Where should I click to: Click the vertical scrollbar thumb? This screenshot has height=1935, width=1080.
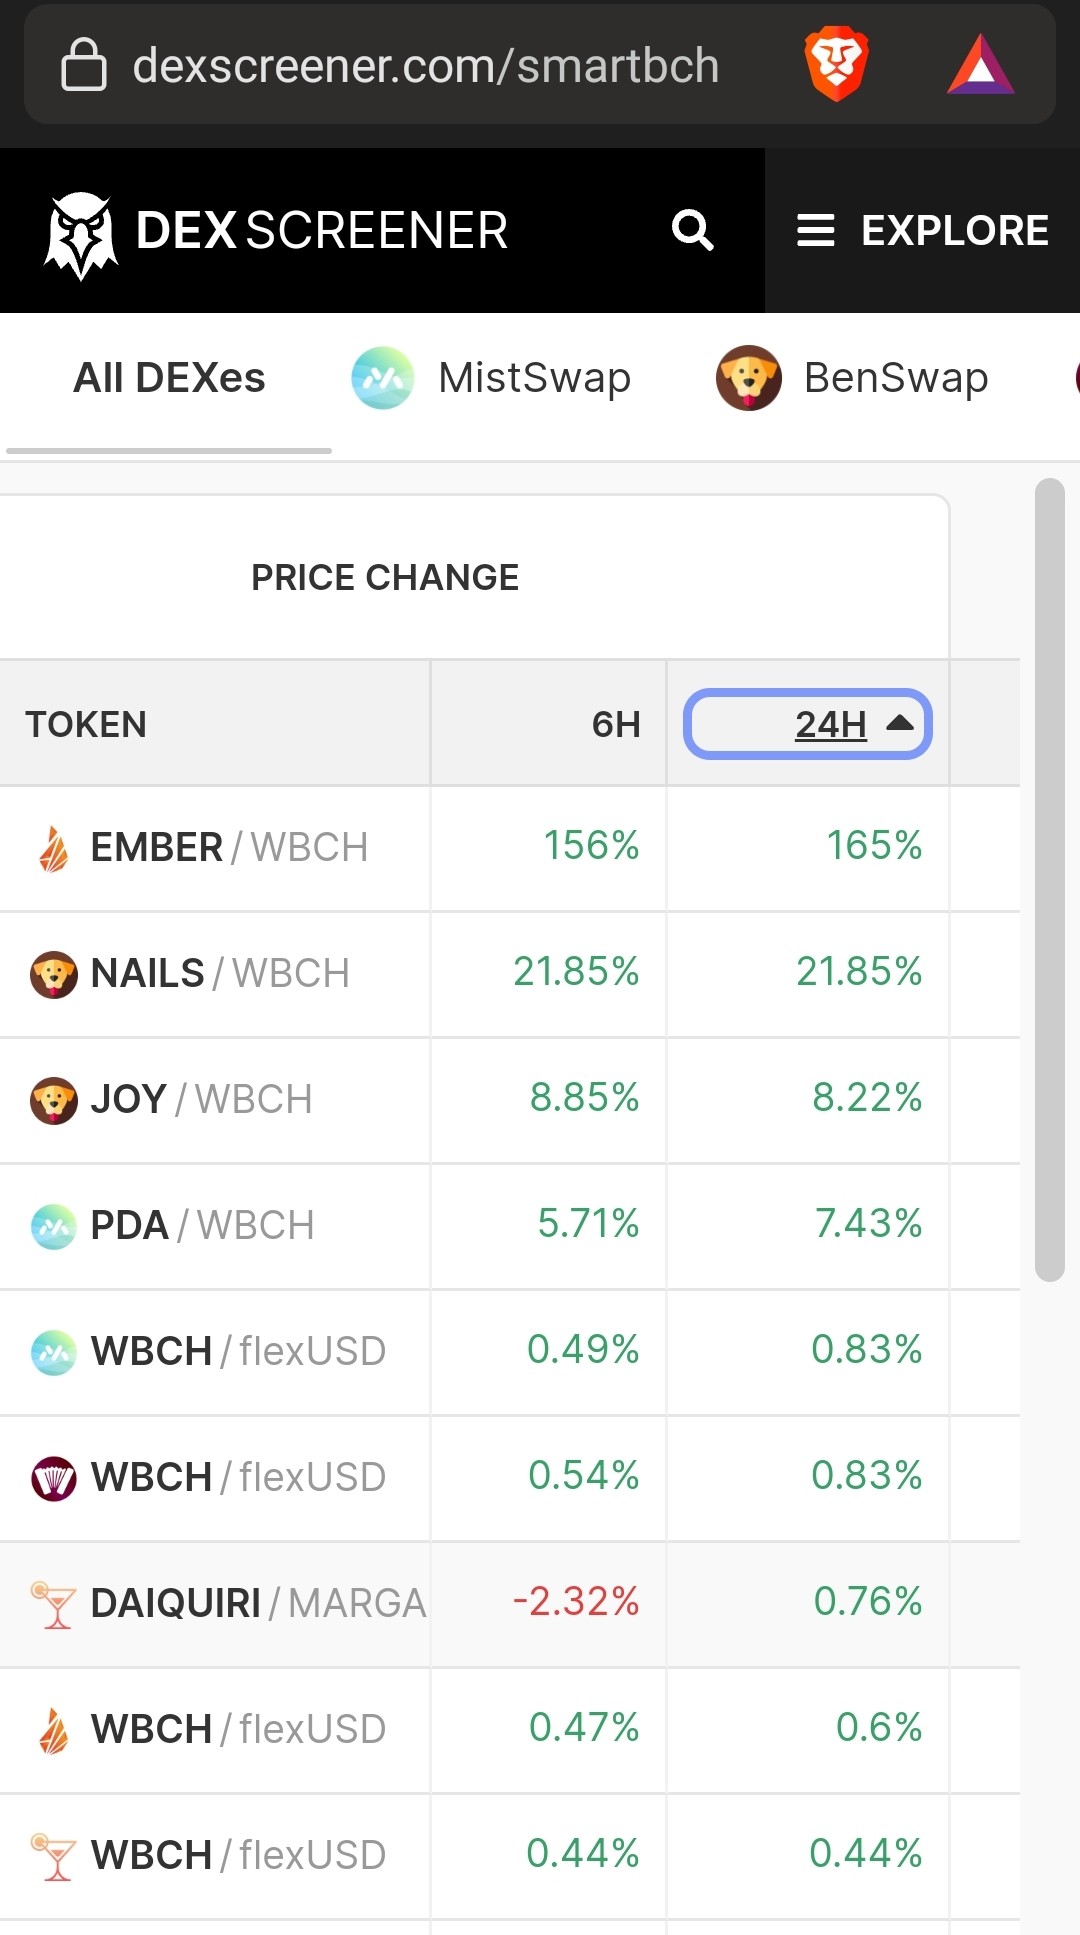point(1050,880)
